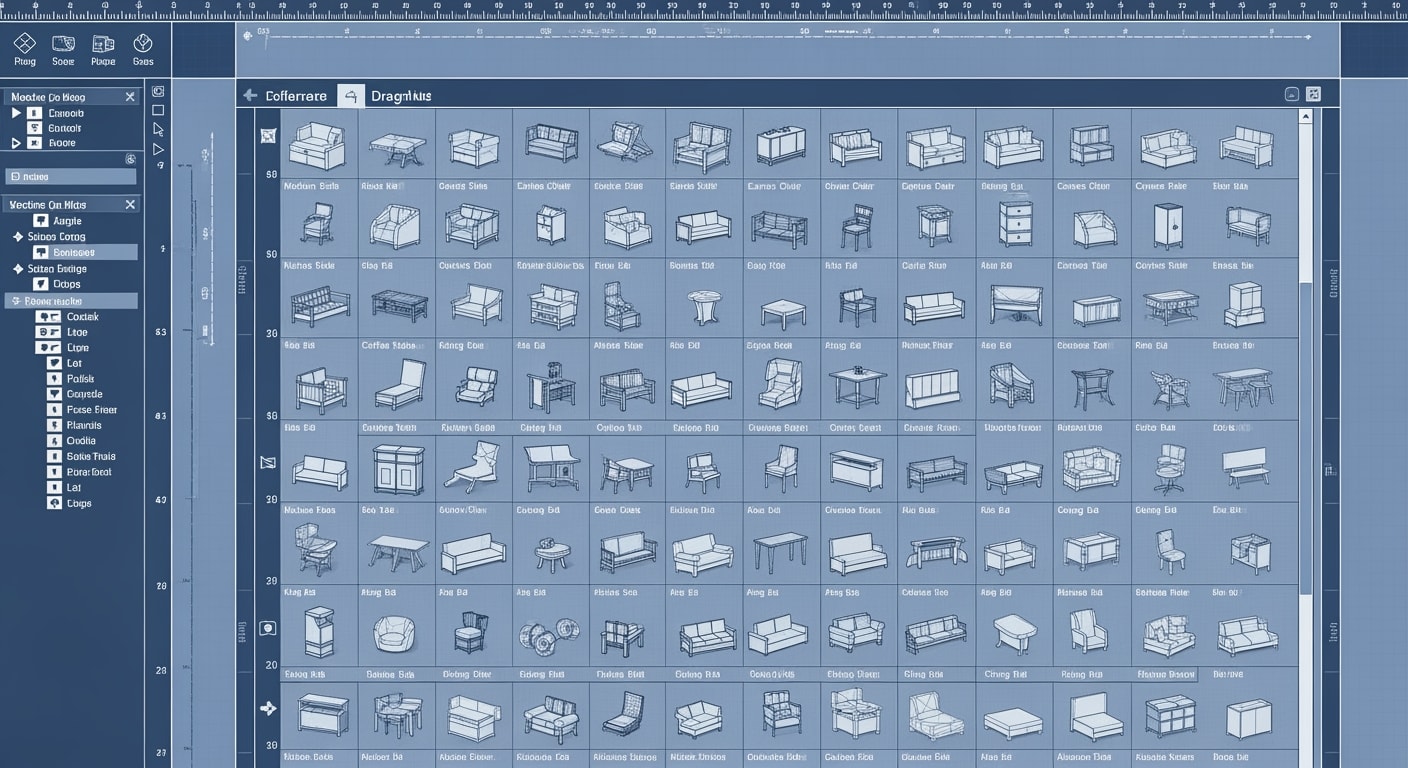Click the small gear icon under the first panel

coord(130,159)
